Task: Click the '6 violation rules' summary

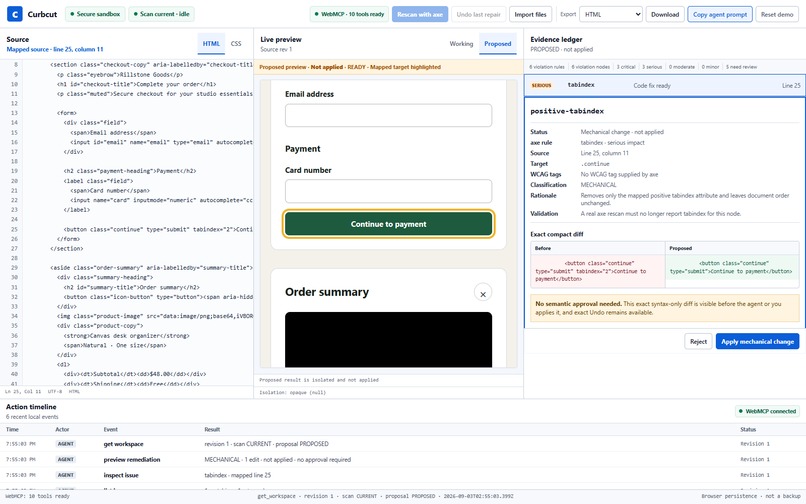Action: (x=547, y=67)
